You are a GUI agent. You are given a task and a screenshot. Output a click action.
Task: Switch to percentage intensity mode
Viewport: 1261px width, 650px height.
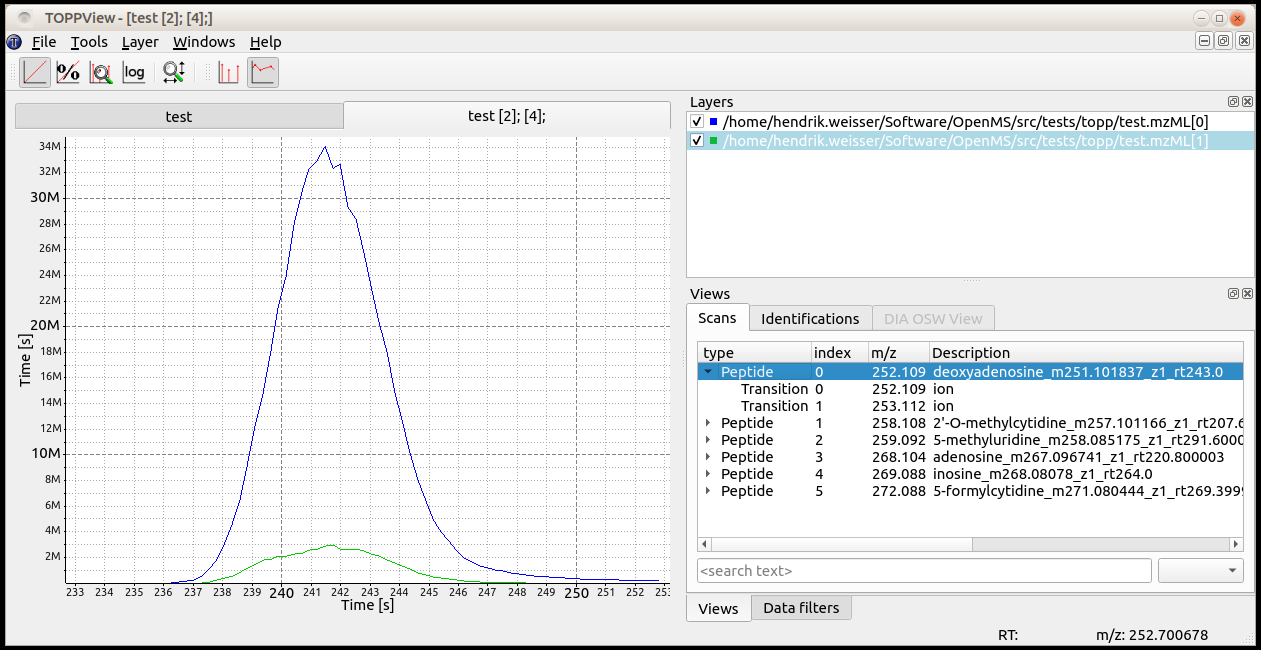[68, 71]
